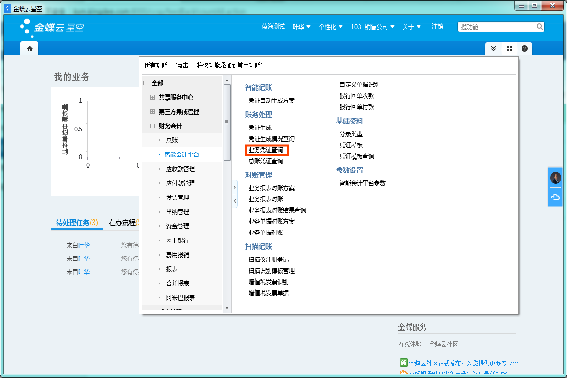
Task: Click the 注销 logout link
Action: click(x=437, y=26)
